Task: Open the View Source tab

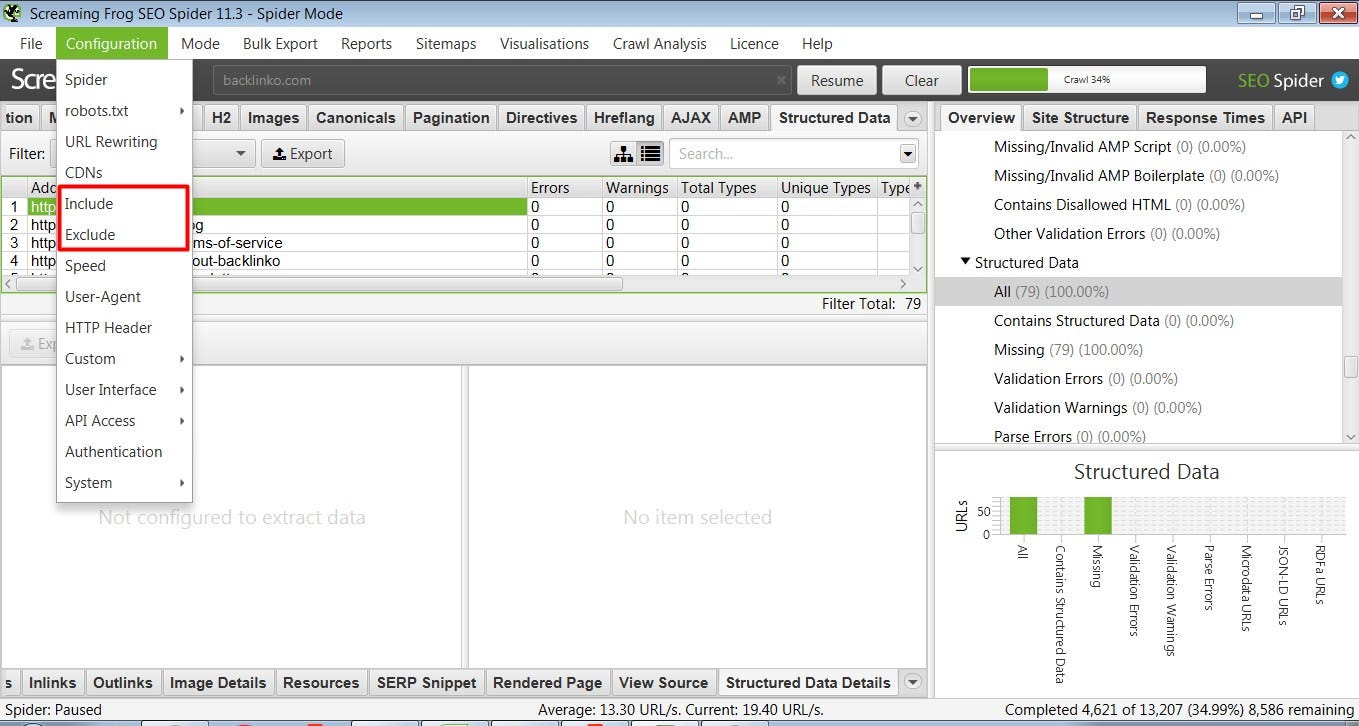Action: (664, 683)
